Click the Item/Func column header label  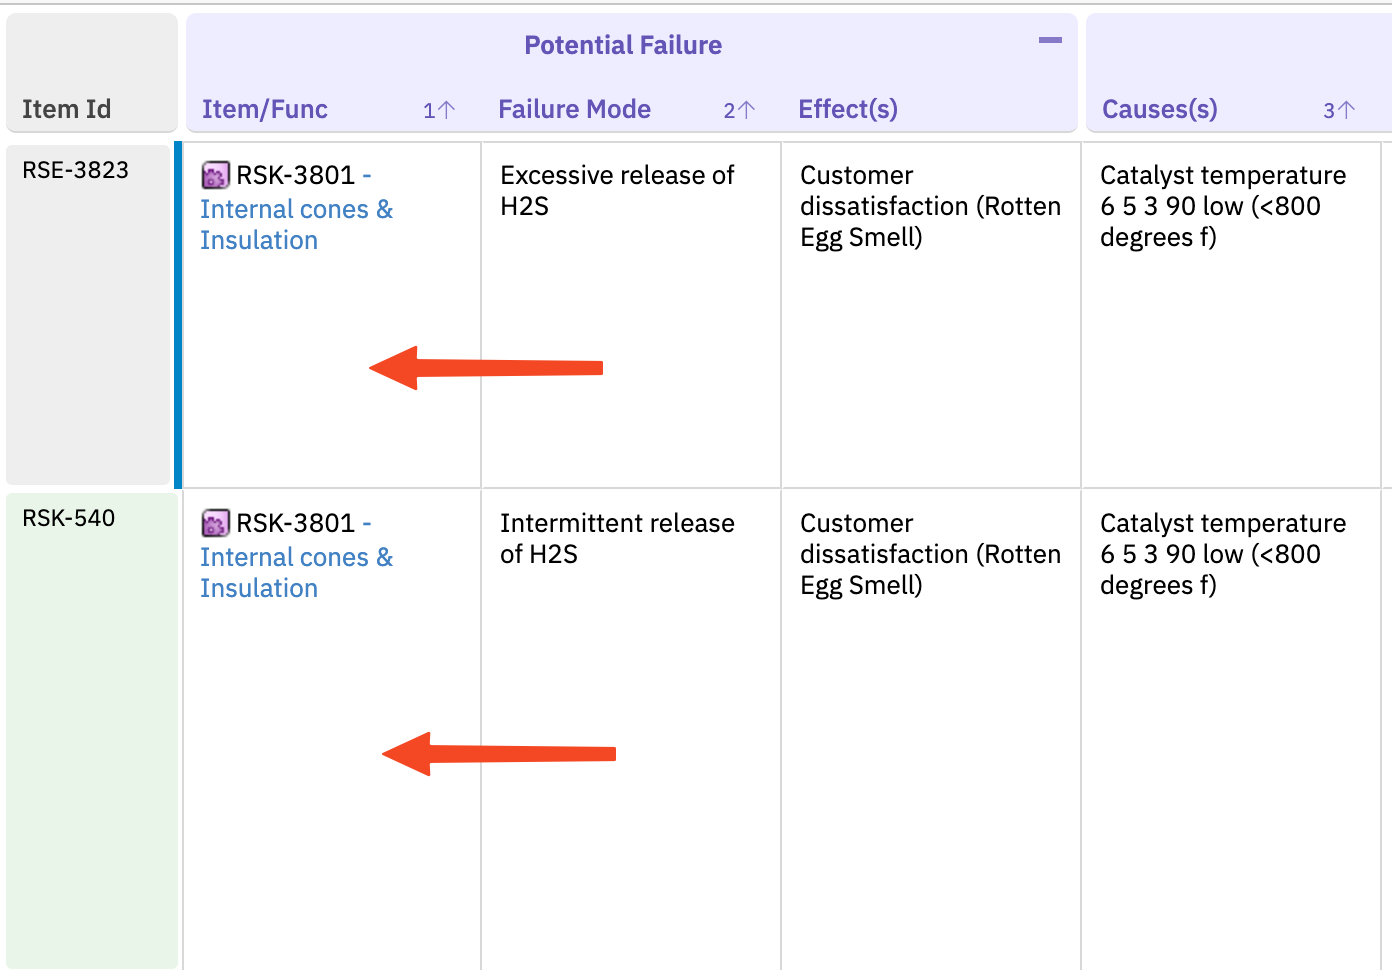(x=265, y=109)
